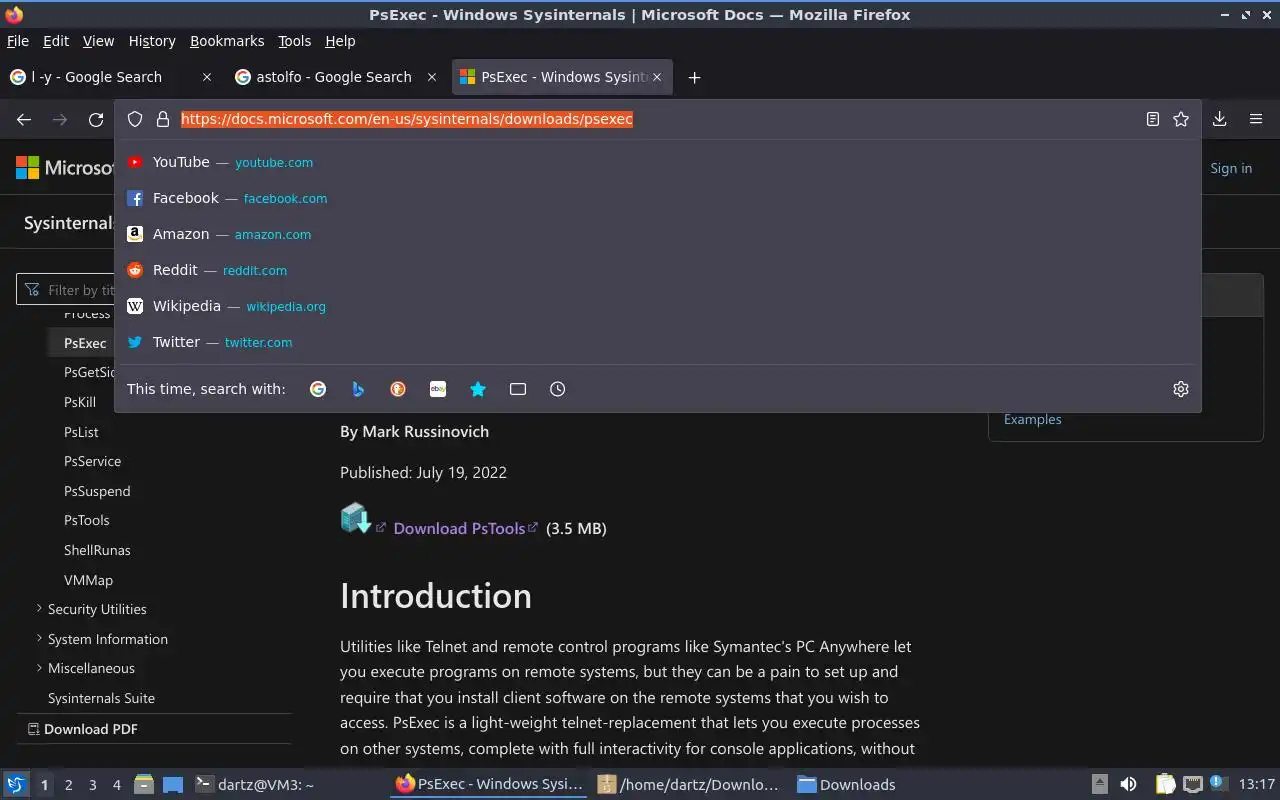Search this time with Google icon

pos(318,389)
